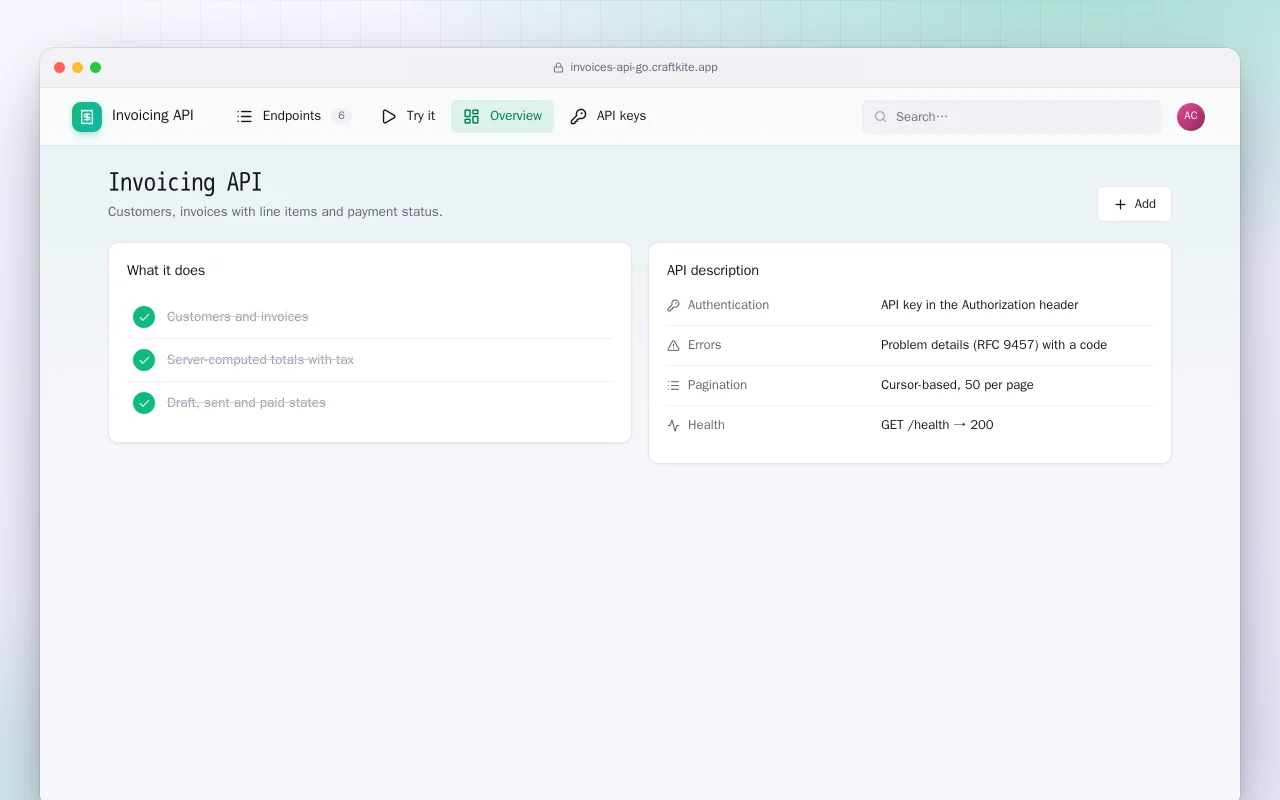Click the API description card title
1280x800 pixels.
[x=713, y=270]
